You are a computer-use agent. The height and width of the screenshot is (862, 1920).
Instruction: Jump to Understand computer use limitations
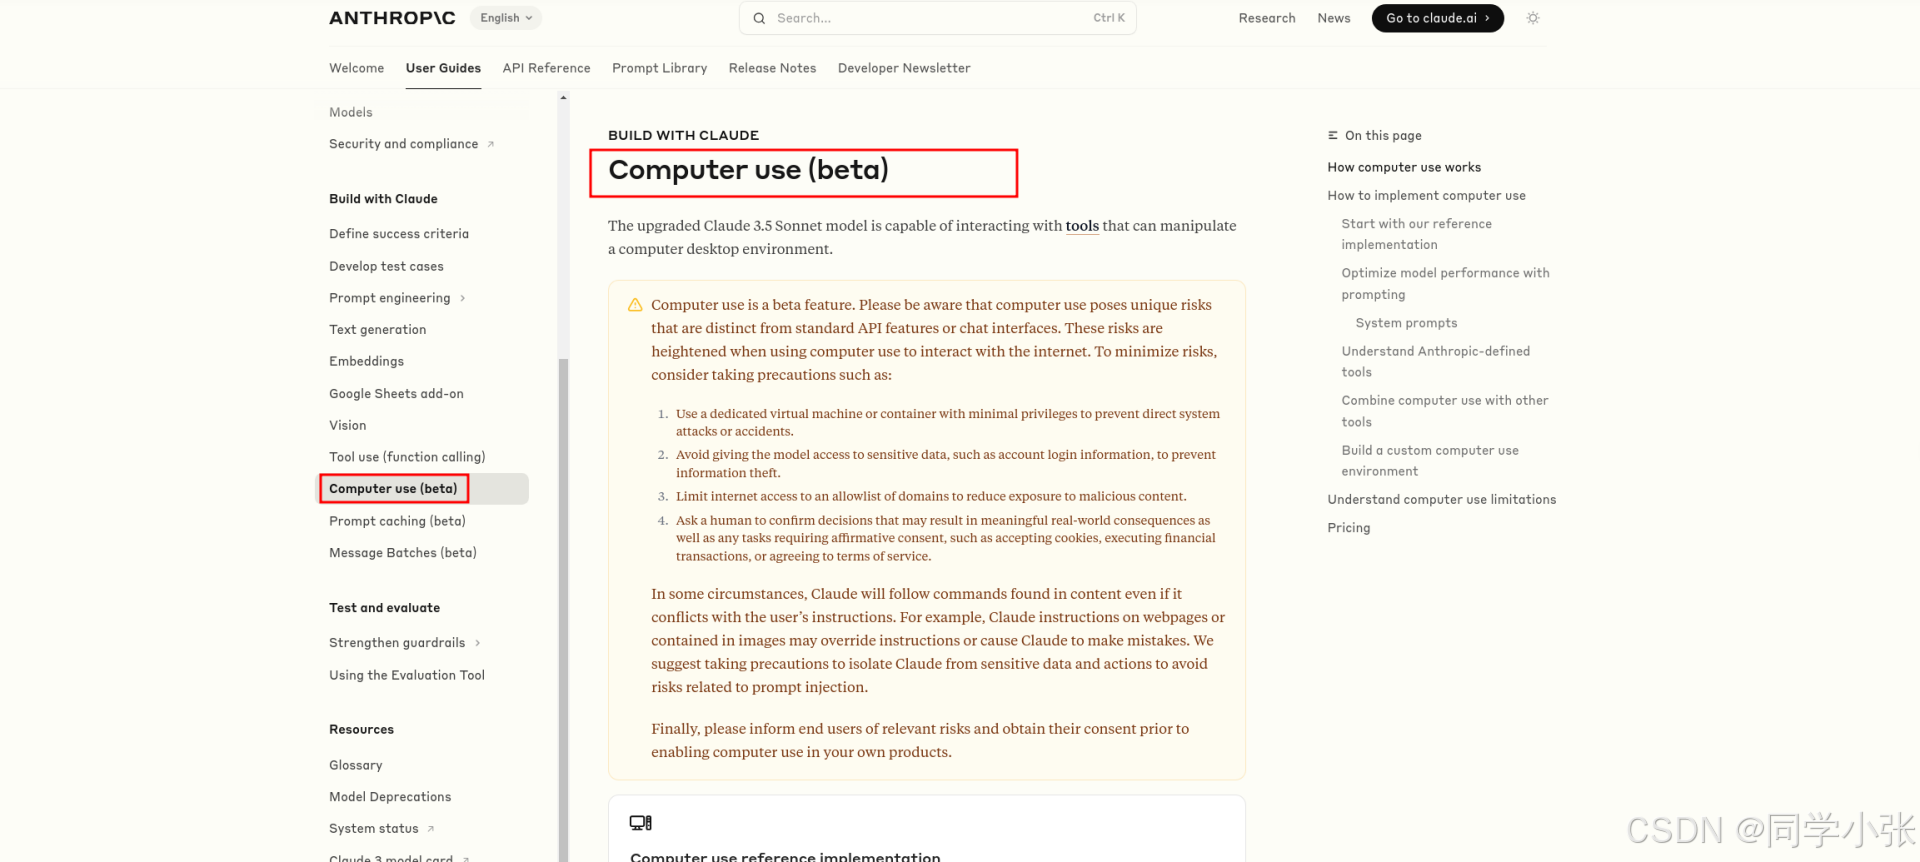click(x=1441, y=500)
